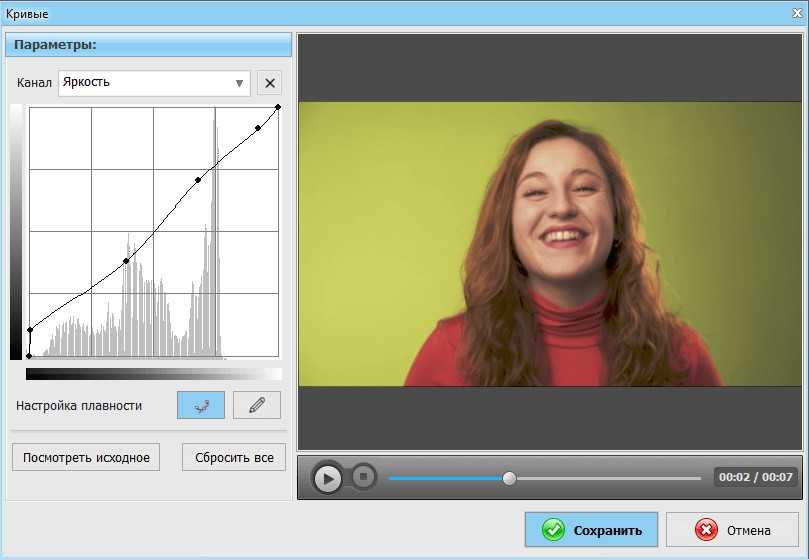Click the Параметры panel header
809x559 pixels.
[148, 45]
